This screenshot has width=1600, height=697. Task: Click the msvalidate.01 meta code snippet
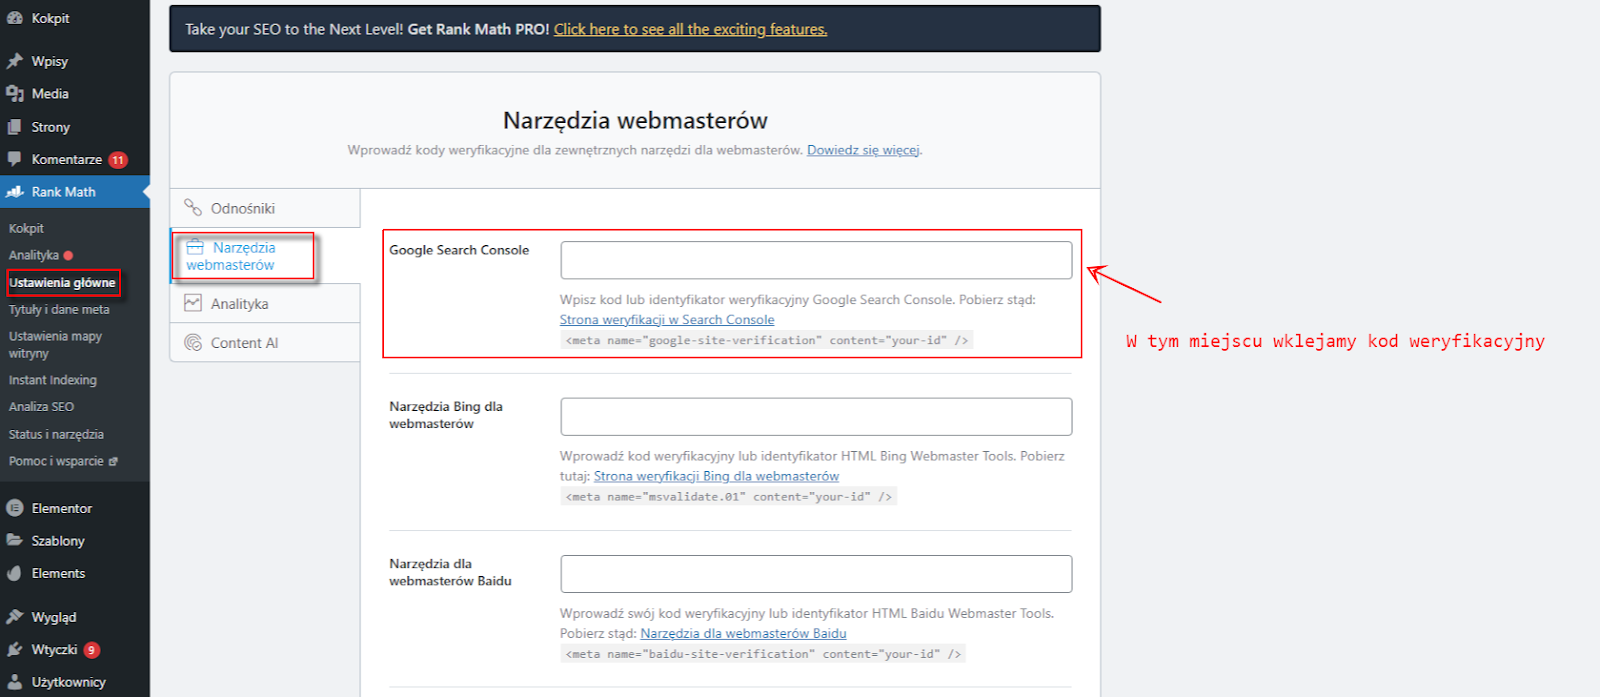click(x=728, y=497)
